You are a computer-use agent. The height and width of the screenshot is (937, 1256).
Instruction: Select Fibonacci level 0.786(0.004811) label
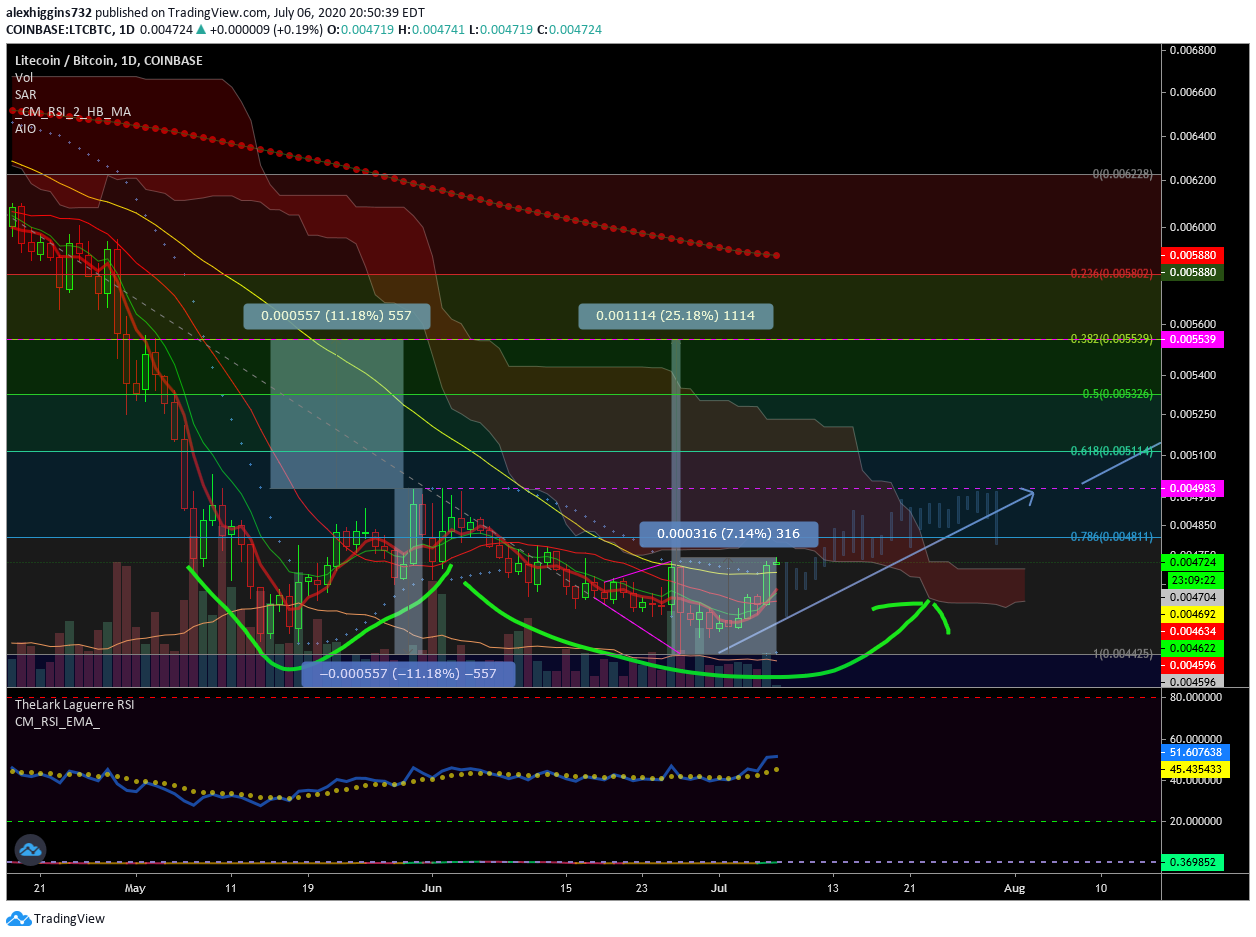coord(1113,537)
